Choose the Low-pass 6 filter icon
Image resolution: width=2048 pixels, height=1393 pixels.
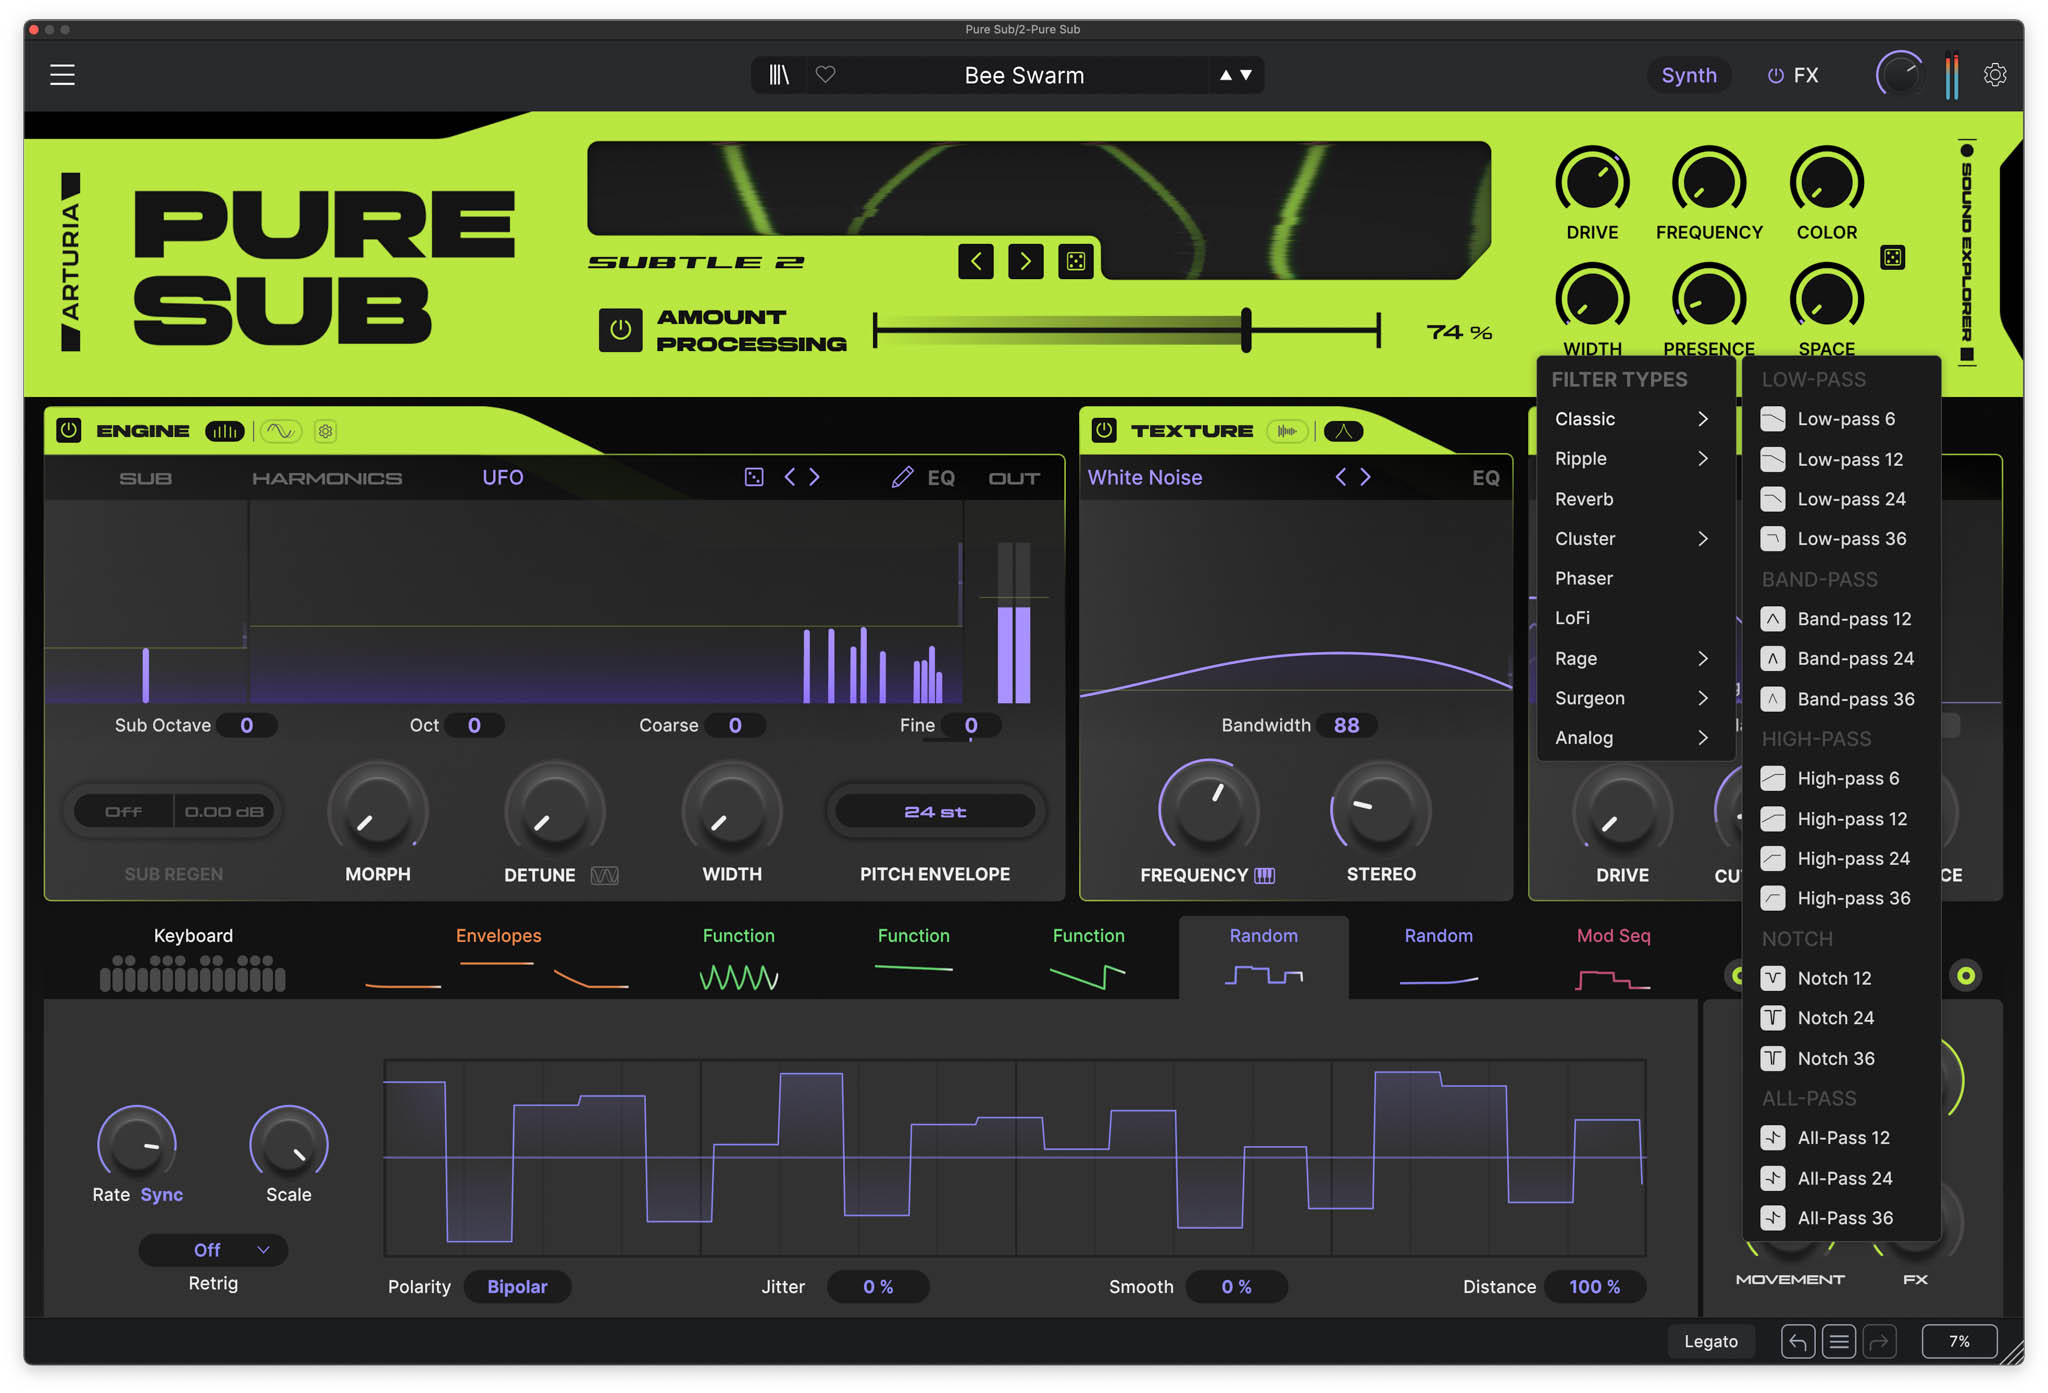pos(1773,419)
